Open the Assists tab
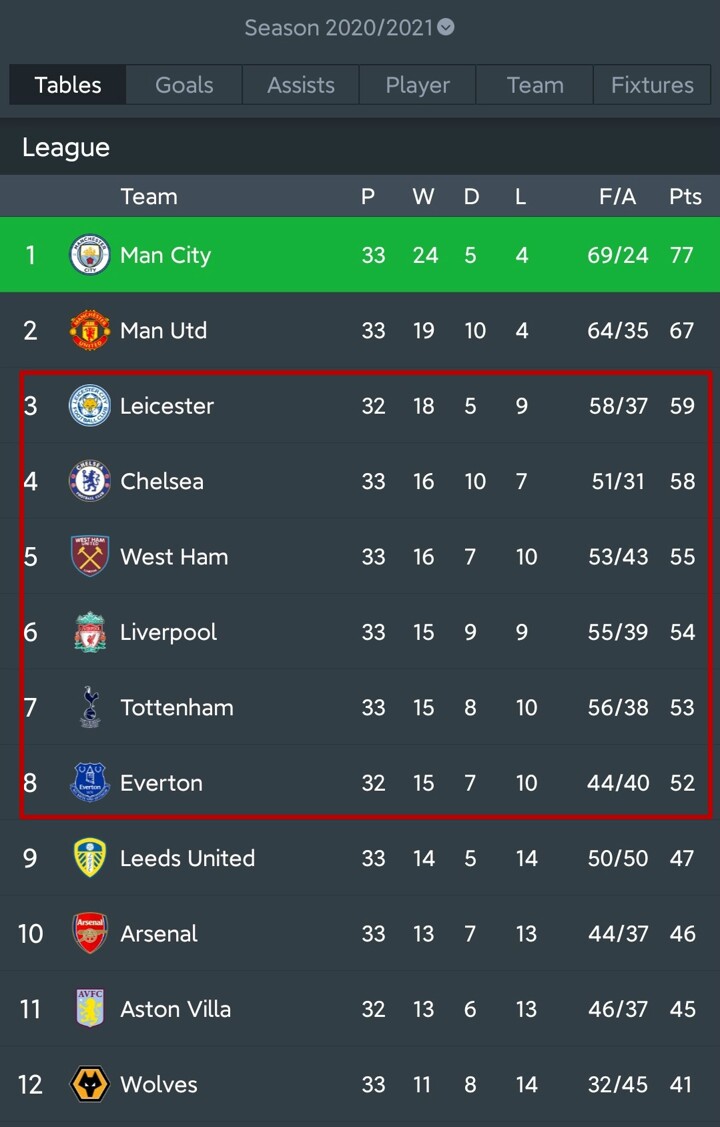 pyautogui.click(x=301, y=85)
